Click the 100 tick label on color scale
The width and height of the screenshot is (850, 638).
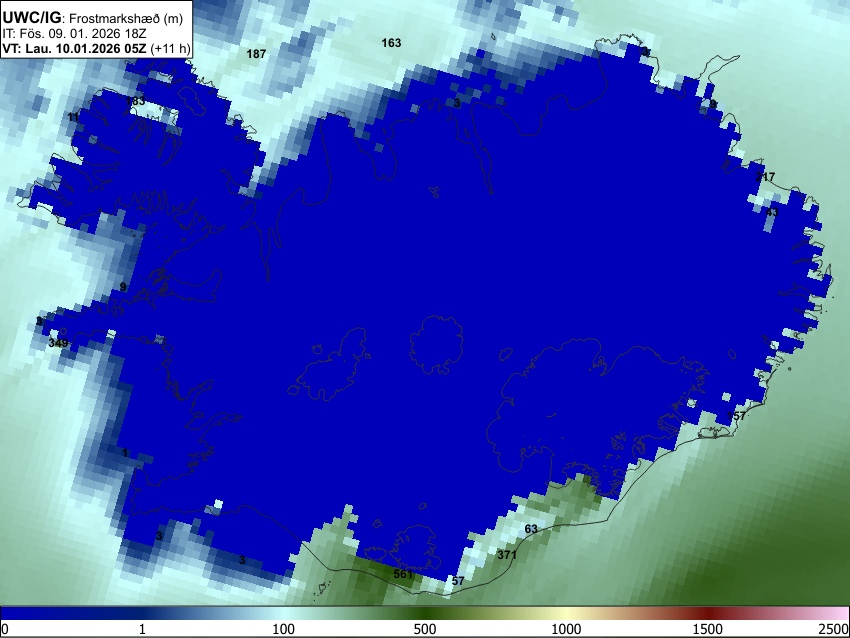pos(283,629)
